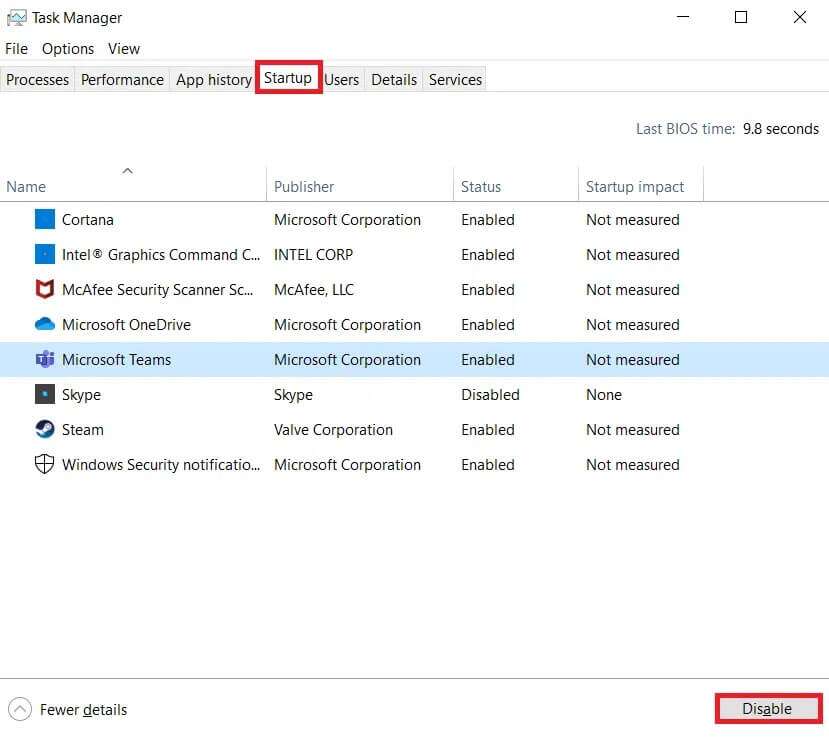Screen dimensions: 829x738
Task: Minimize the Task Manager window
Action: [683, 17]
